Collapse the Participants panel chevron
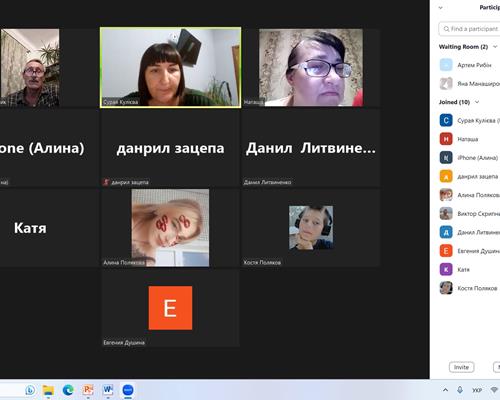 pyautogui.click(x=440, y=7)
